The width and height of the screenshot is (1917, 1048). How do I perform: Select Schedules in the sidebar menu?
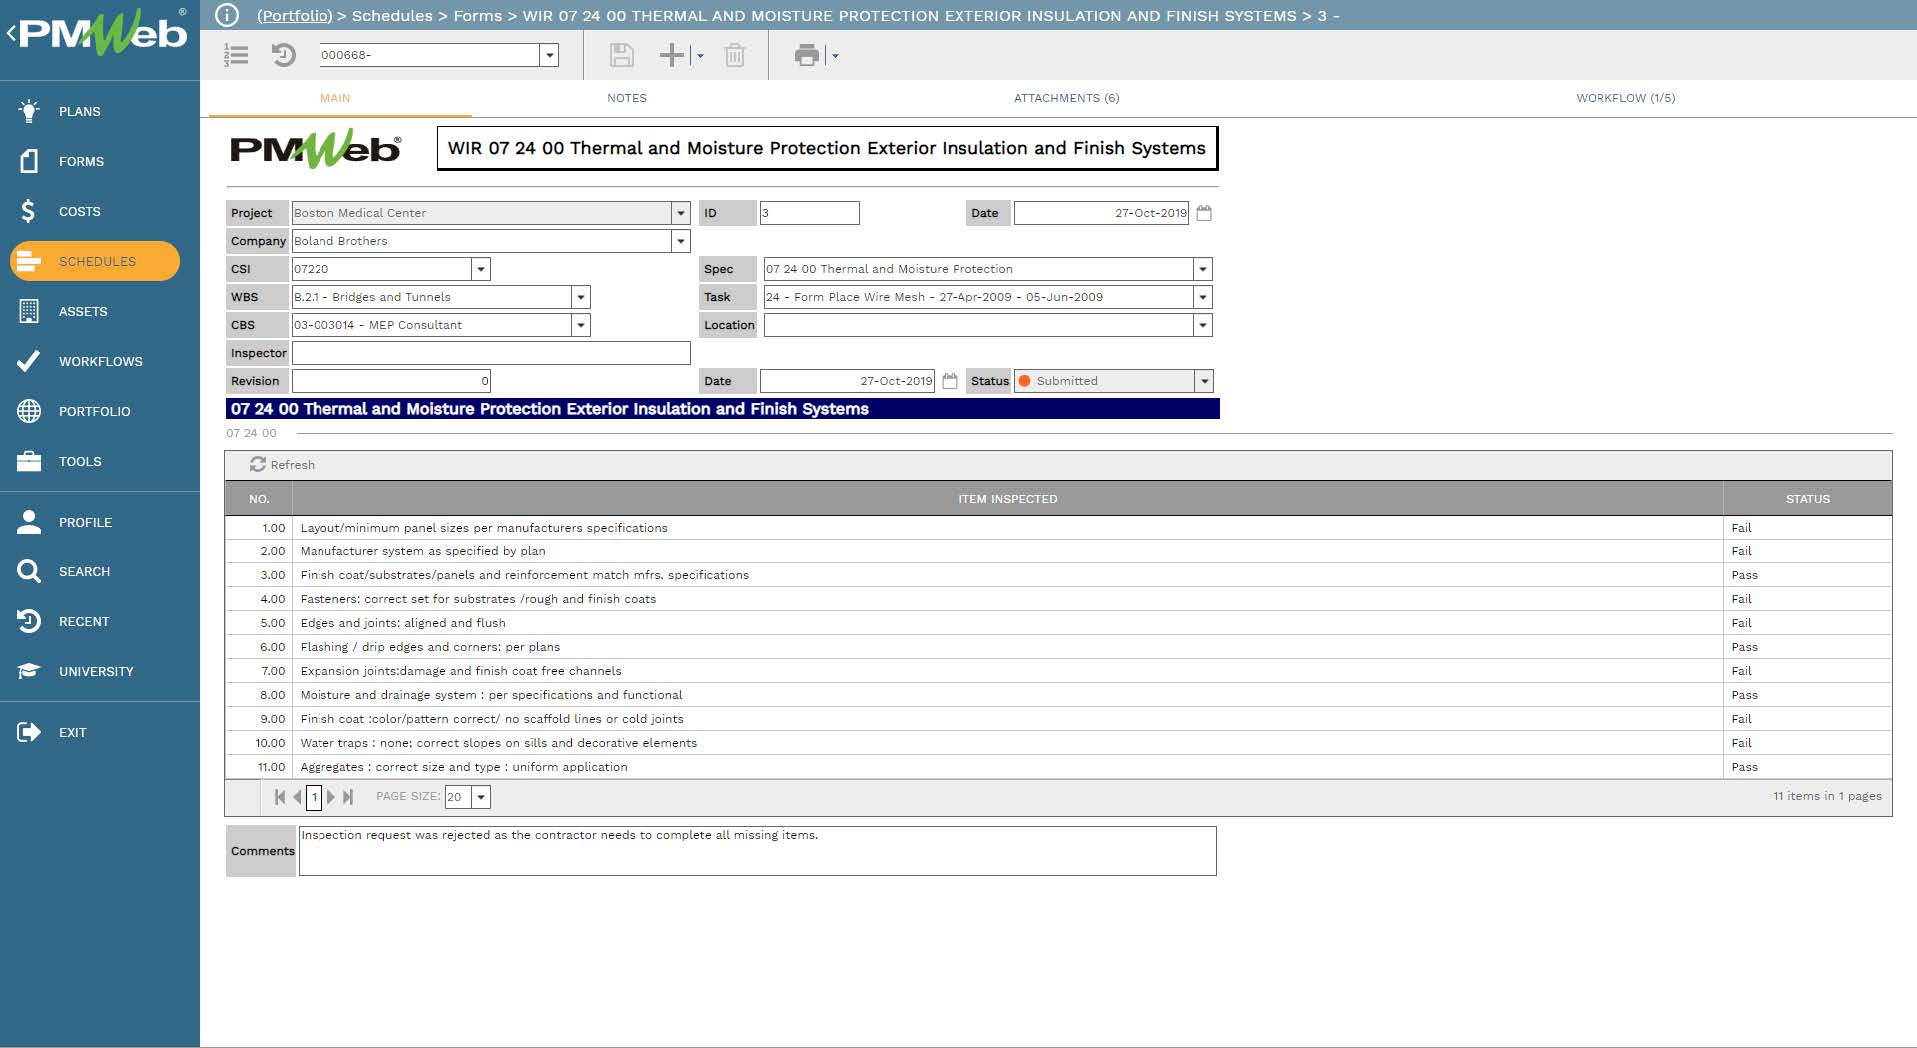click(x=95, y=261)
